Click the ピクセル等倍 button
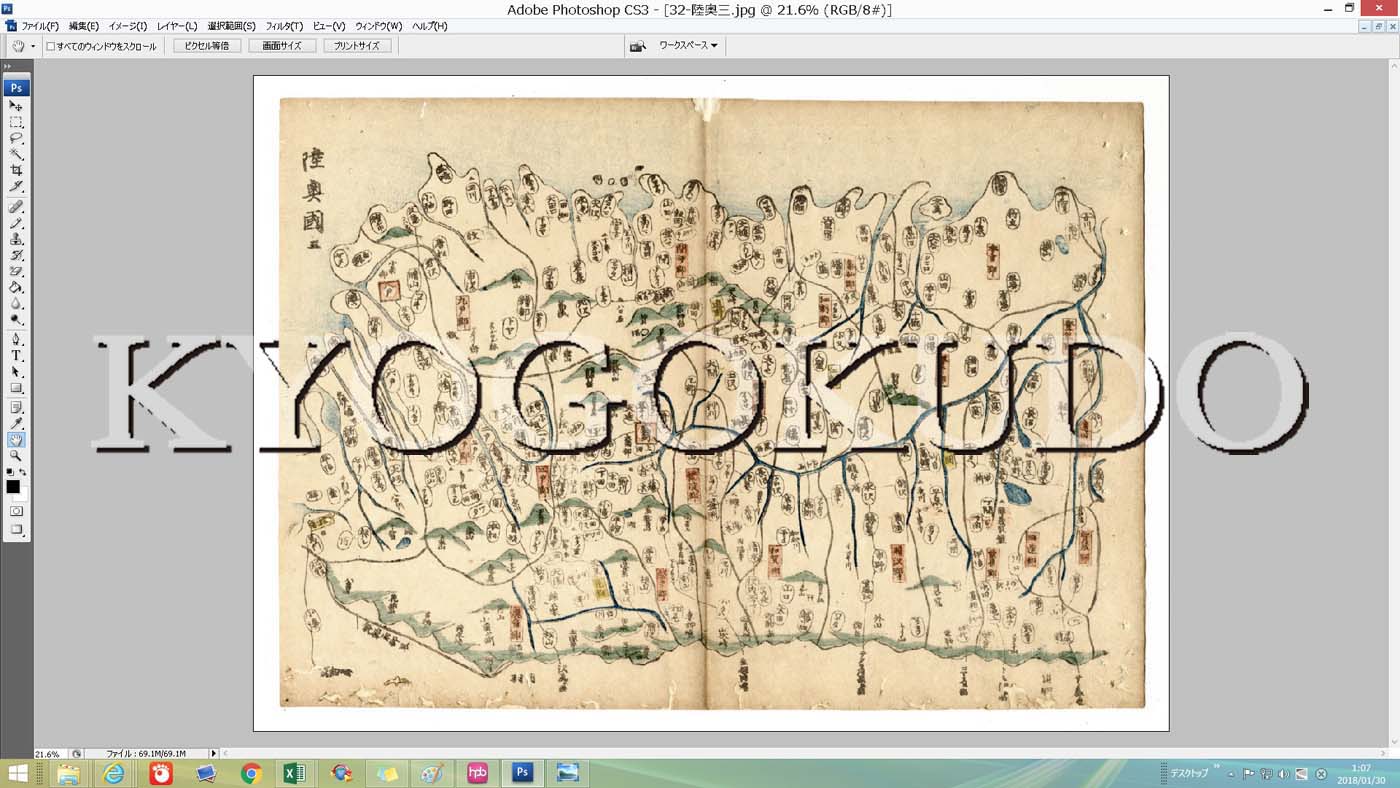 tap(207, 46)
